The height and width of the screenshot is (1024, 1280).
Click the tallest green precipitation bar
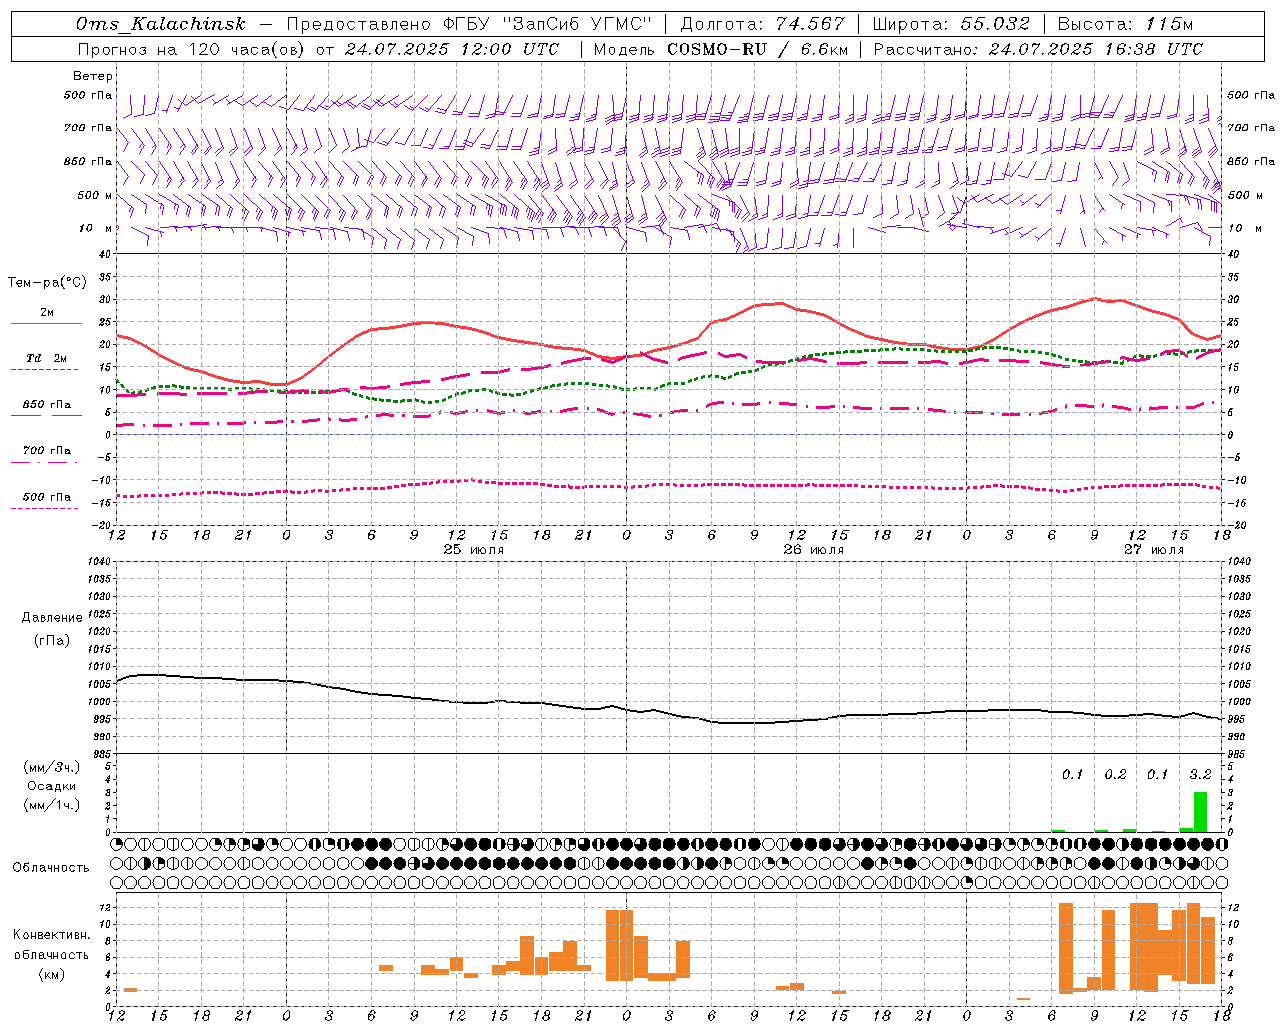tap(1200, 812)
